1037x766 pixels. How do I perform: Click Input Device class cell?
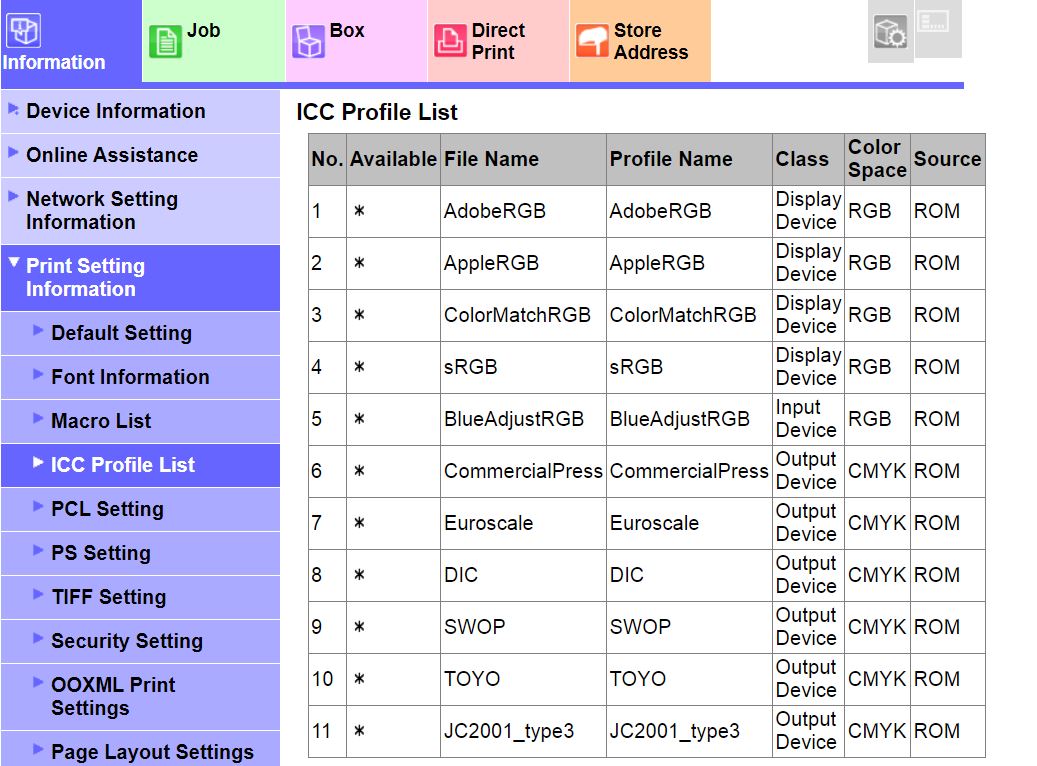(808, 419)
